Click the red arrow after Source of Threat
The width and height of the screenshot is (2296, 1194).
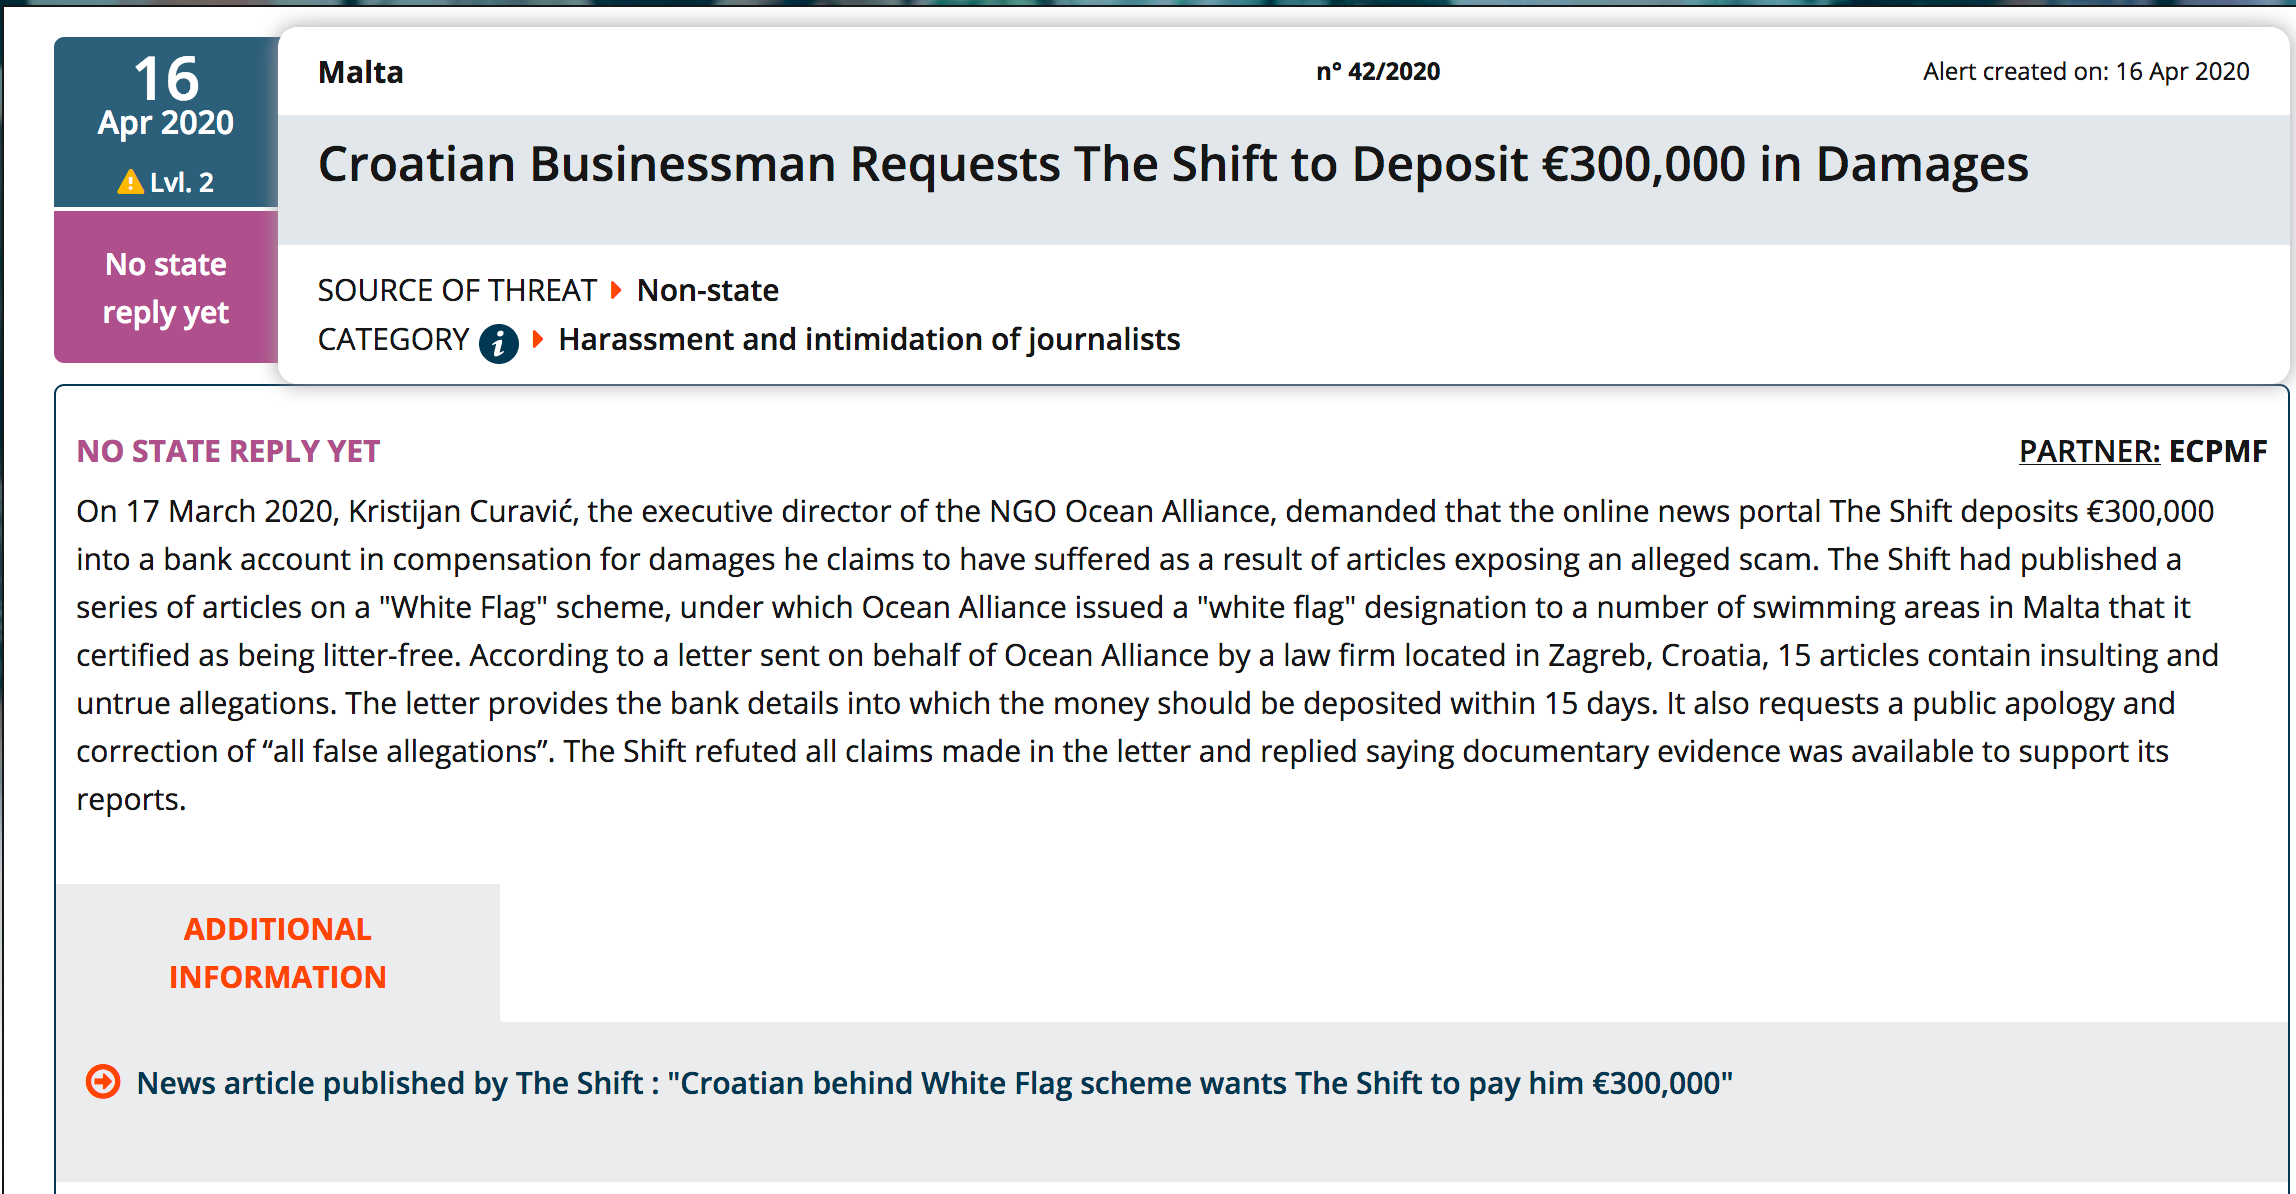point(616,290)
